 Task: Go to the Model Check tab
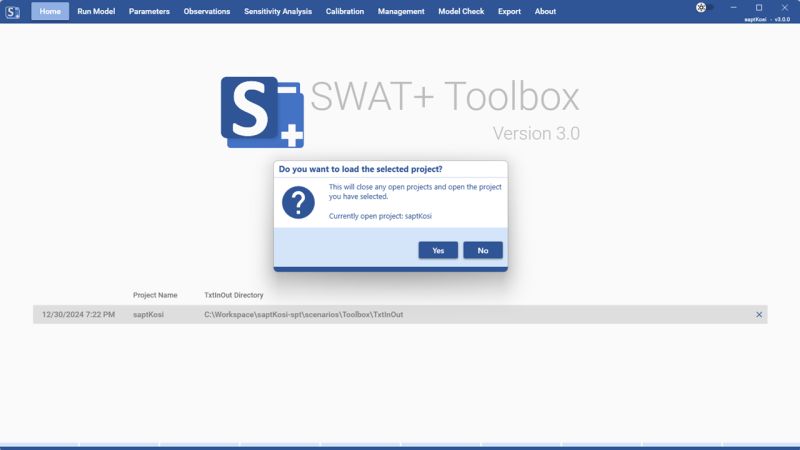pyautogui.click(x=461, y=11)
